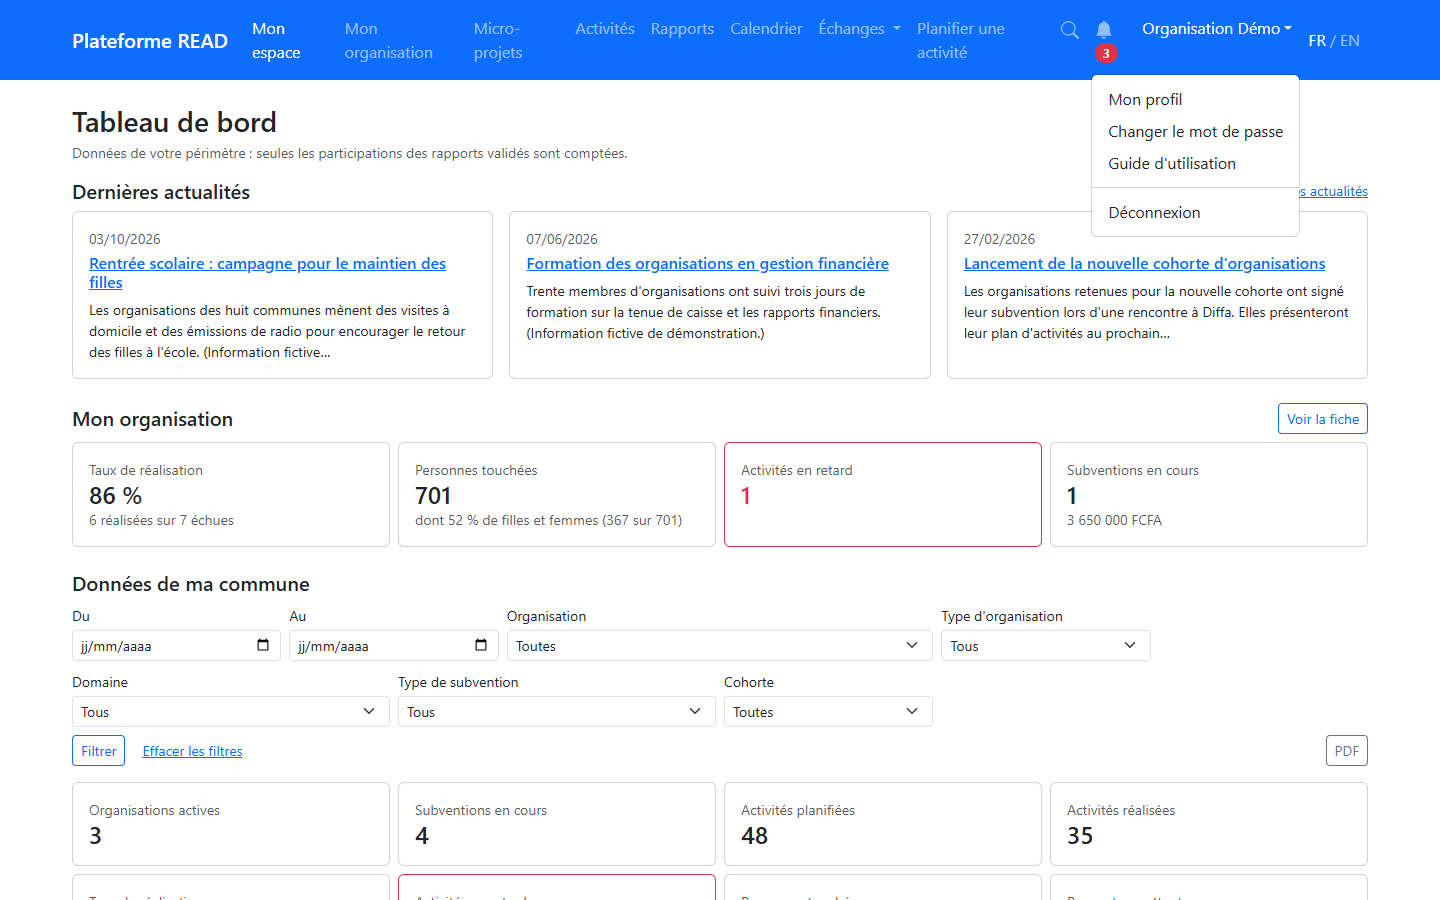Screen dimensions: 1440x900
Task: Click the Voir la fiche button
Action: click(x=1323, y=419)
